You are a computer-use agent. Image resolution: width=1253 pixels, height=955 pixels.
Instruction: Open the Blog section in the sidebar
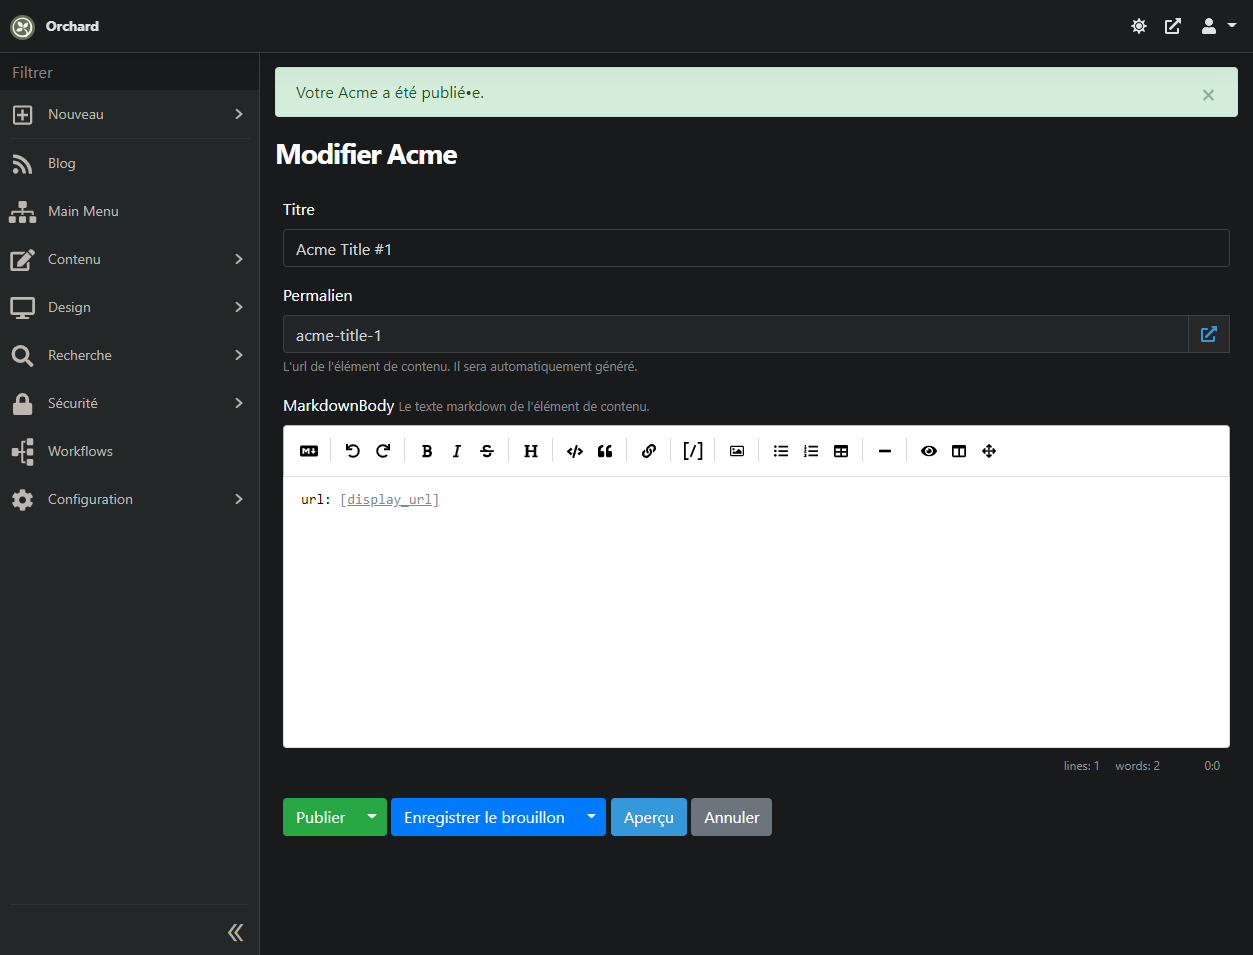click(62, 163)
